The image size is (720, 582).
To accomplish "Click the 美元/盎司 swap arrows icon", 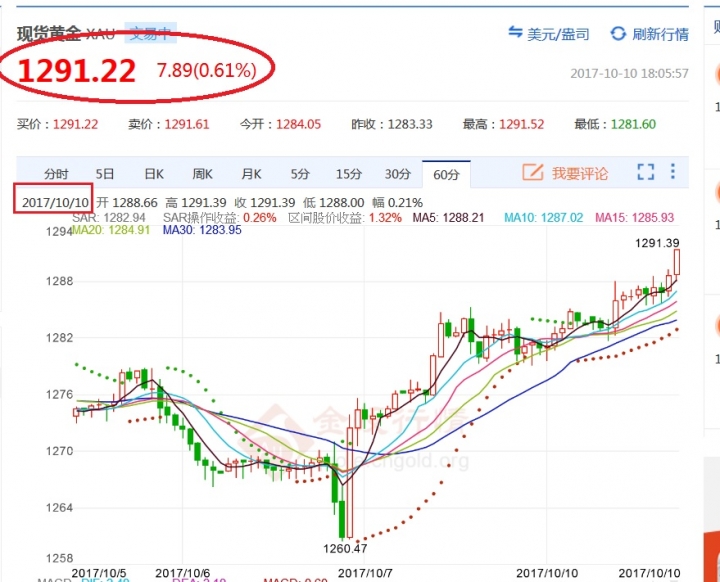I will (x=515, y=33).
